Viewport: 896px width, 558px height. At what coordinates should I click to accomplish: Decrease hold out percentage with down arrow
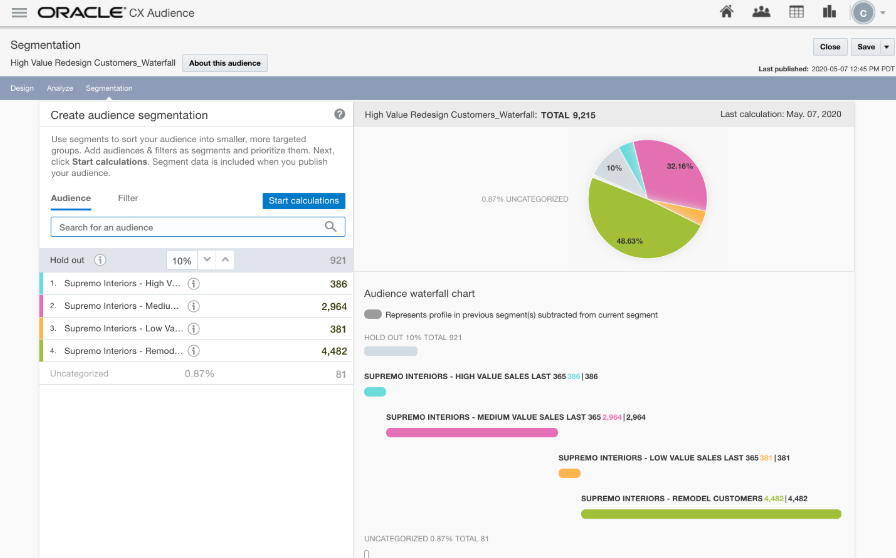(207, 260)
